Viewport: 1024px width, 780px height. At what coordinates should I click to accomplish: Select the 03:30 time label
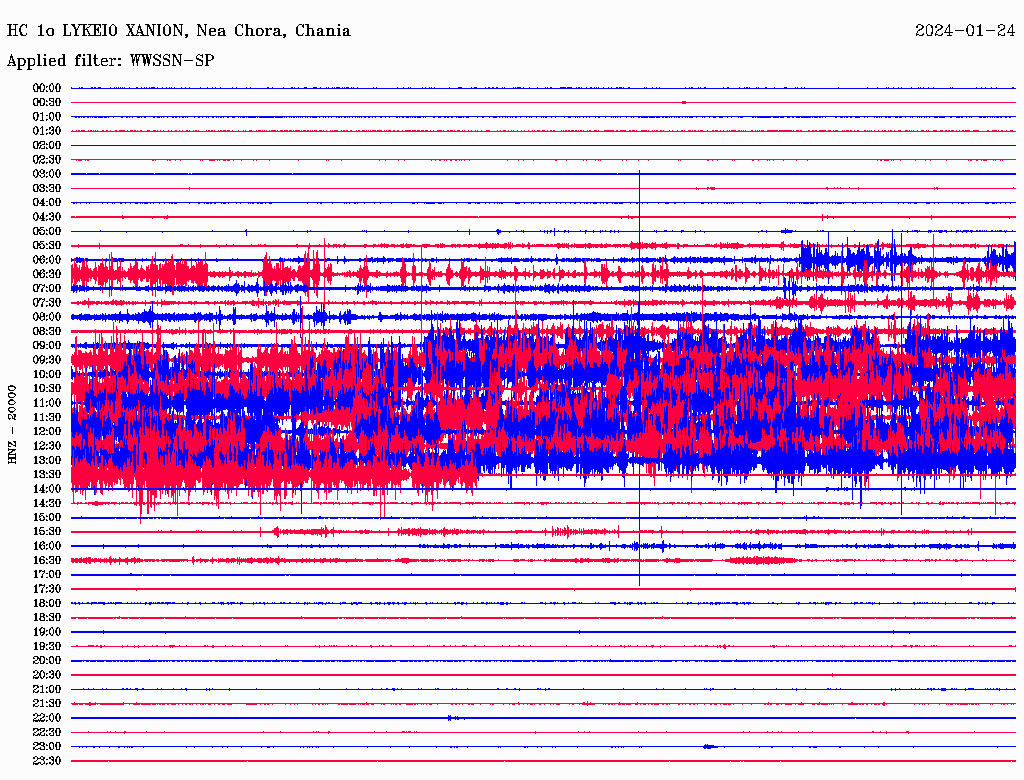pos(47,188)
